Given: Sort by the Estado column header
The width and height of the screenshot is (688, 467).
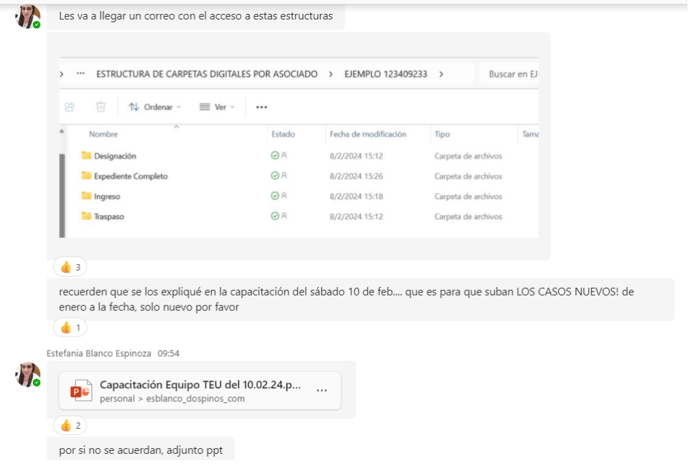Looking at the screenshot, I should click(283, 134).
